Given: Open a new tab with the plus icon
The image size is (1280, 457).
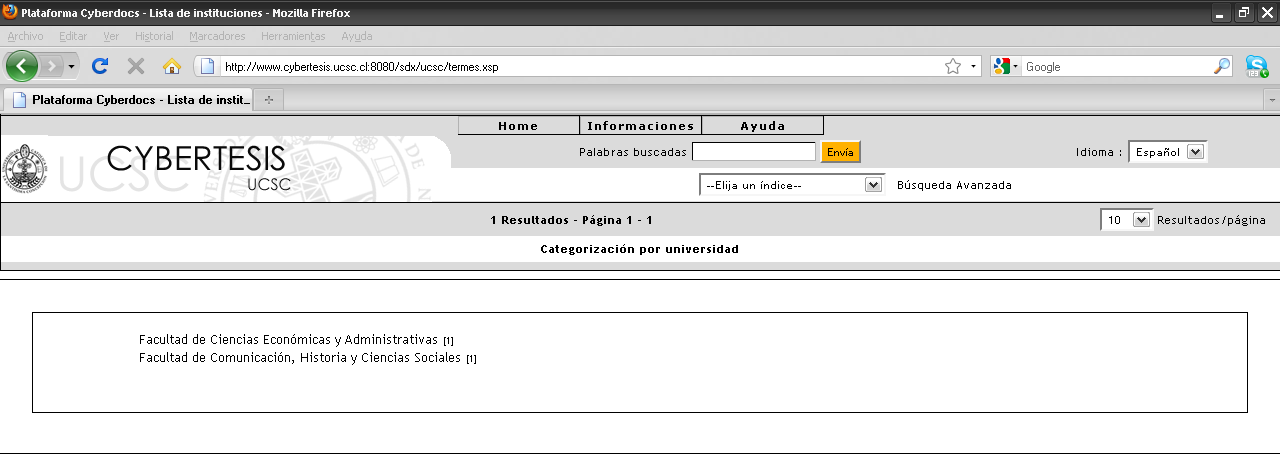Looking at the screenshot, I should [x=268, y=100].
